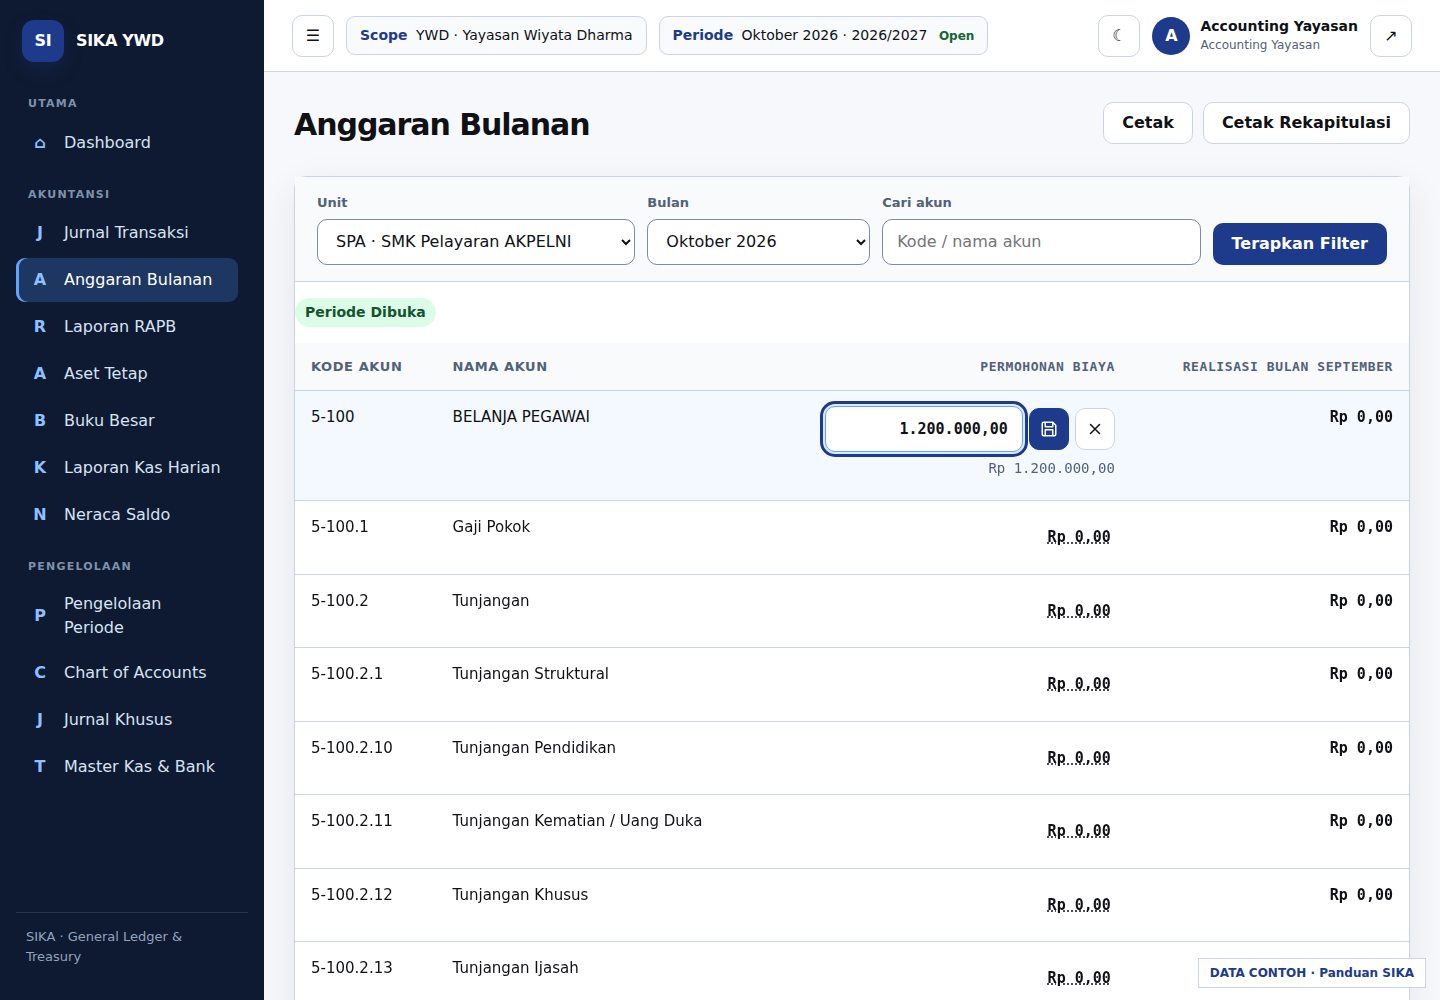
Task: Click the Scope YWD selector chip
Action: click(496, 36)
